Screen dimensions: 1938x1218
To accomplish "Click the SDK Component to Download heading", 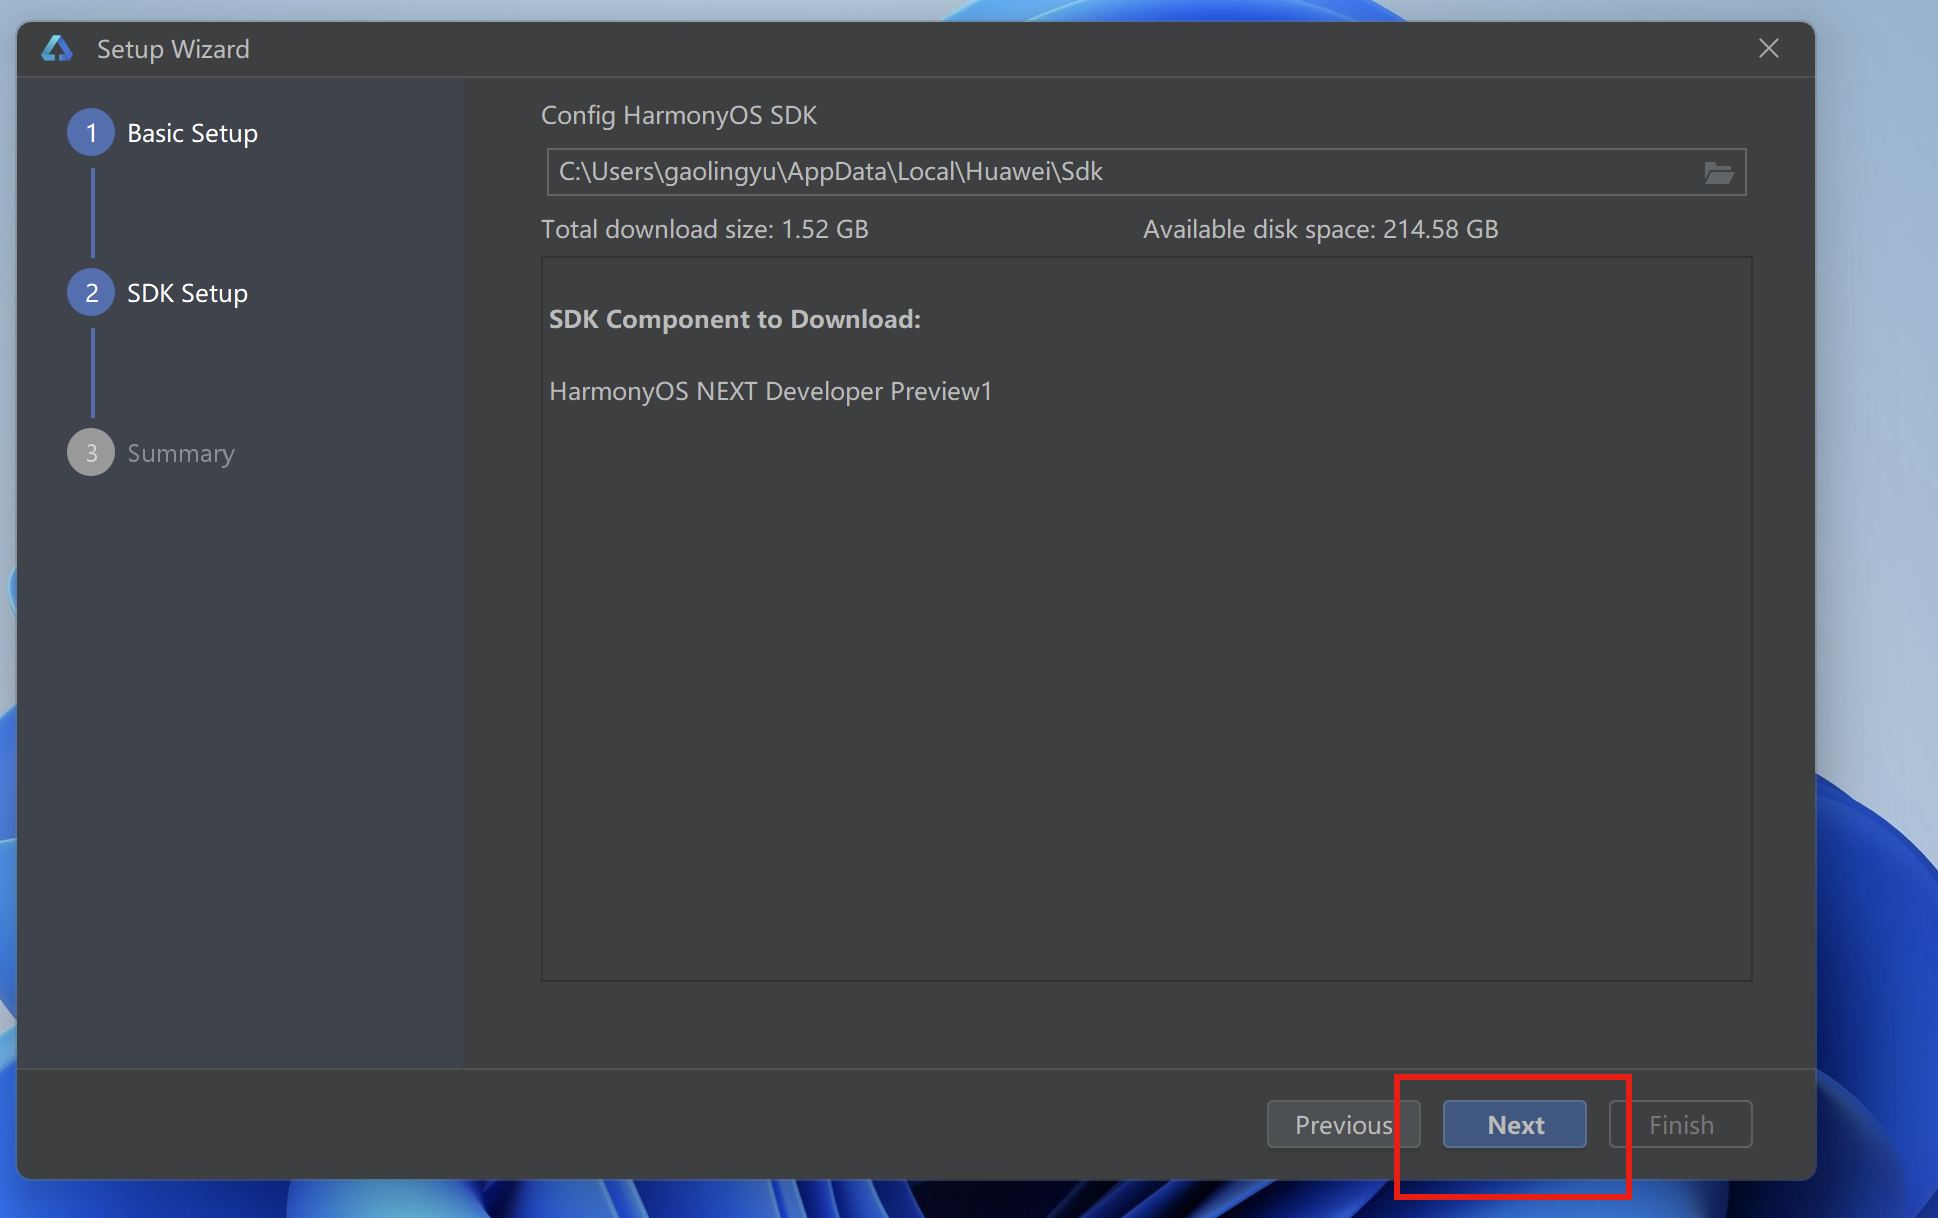I will click(734, 319).
